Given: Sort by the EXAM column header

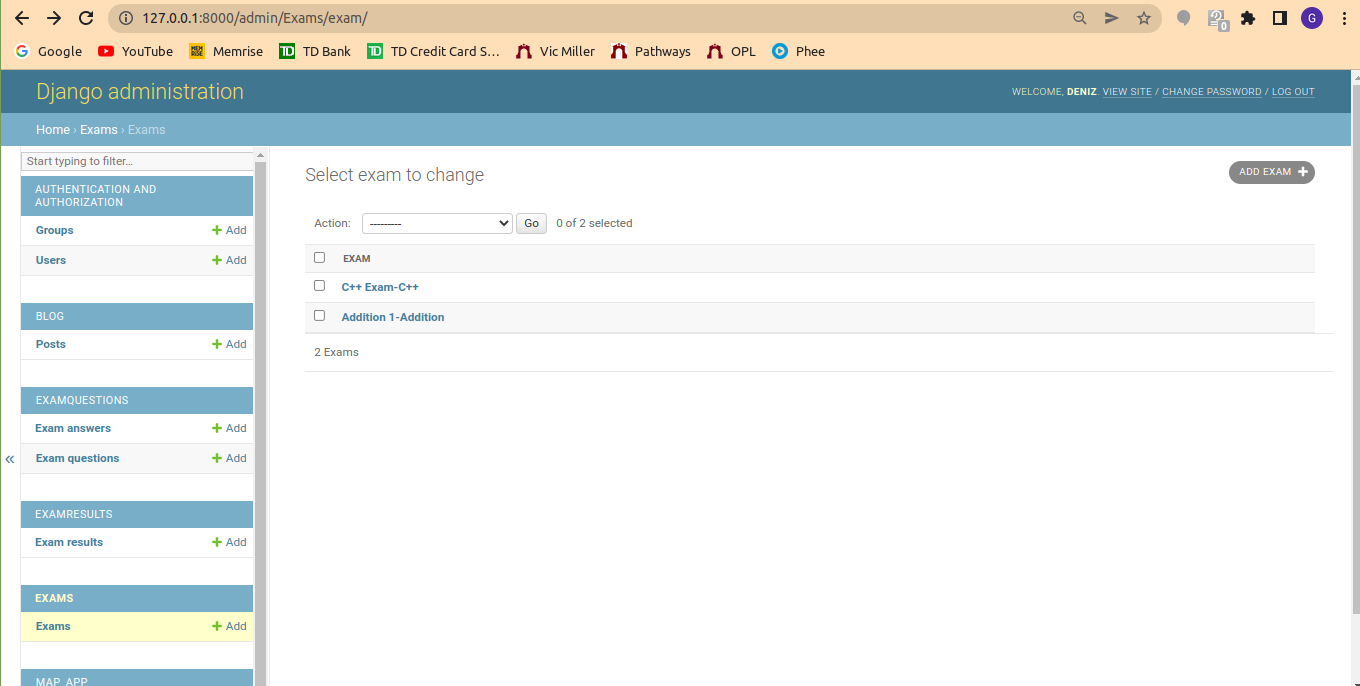Looking at the screenshot, I should pyautogui.click(x=357, y=258).
